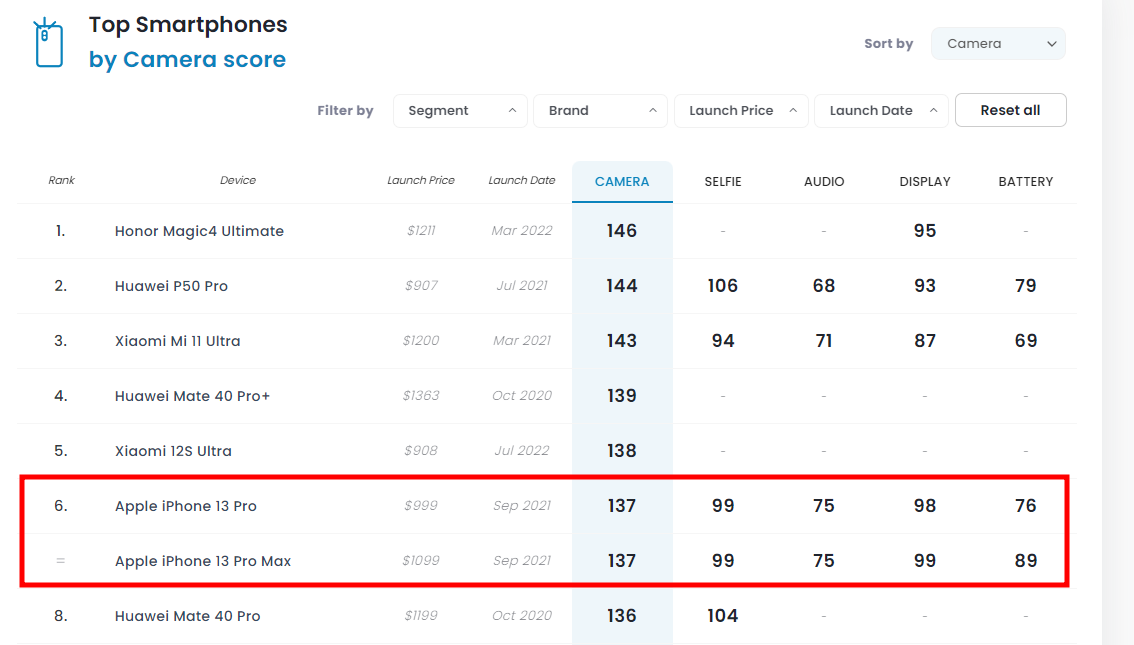Click the Launch Date column header
1134x645 pixels.
522,180
